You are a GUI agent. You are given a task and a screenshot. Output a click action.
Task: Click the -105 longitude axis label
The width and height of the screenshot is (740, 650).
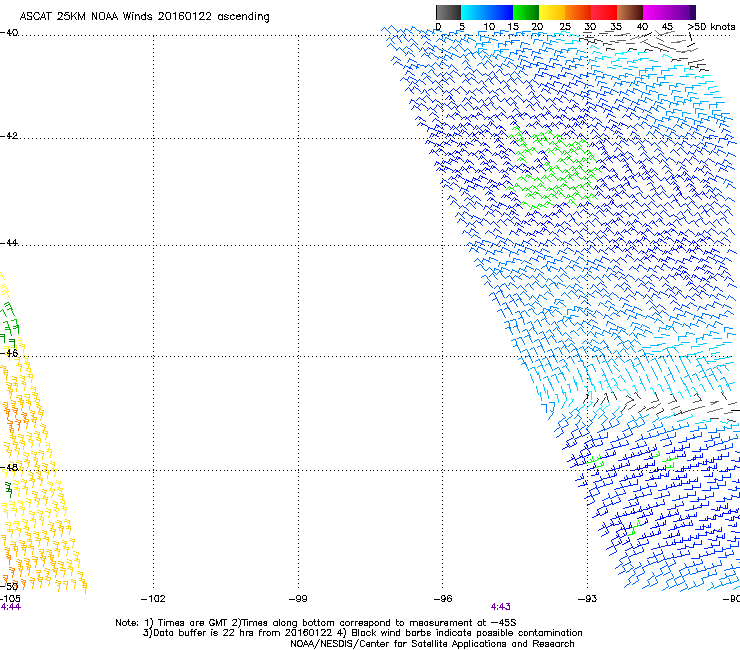click(10, 599)
